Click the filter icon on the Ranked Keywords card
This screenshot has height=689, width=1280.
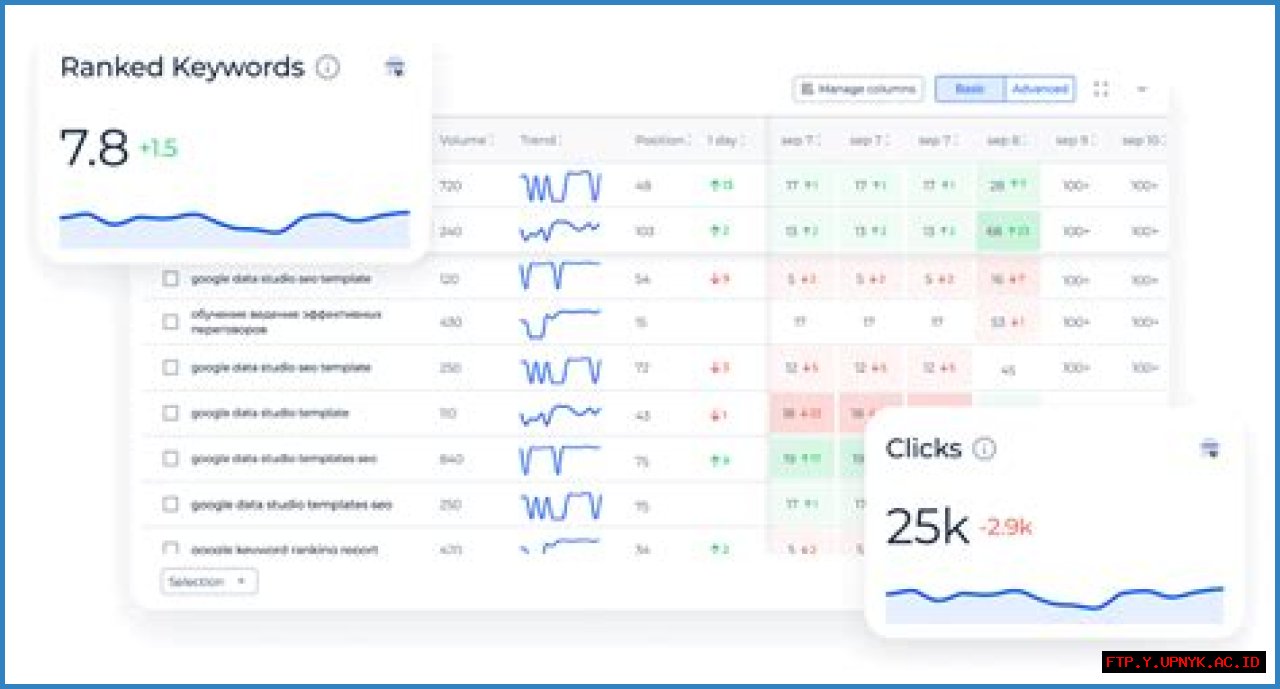(x=396, y=68)
